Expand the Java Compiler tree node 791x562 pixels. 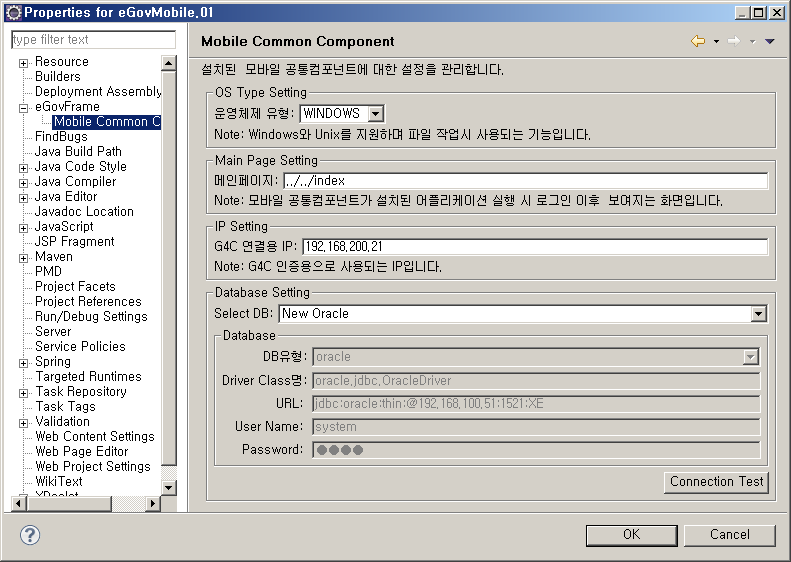click(x=23, y=182)
